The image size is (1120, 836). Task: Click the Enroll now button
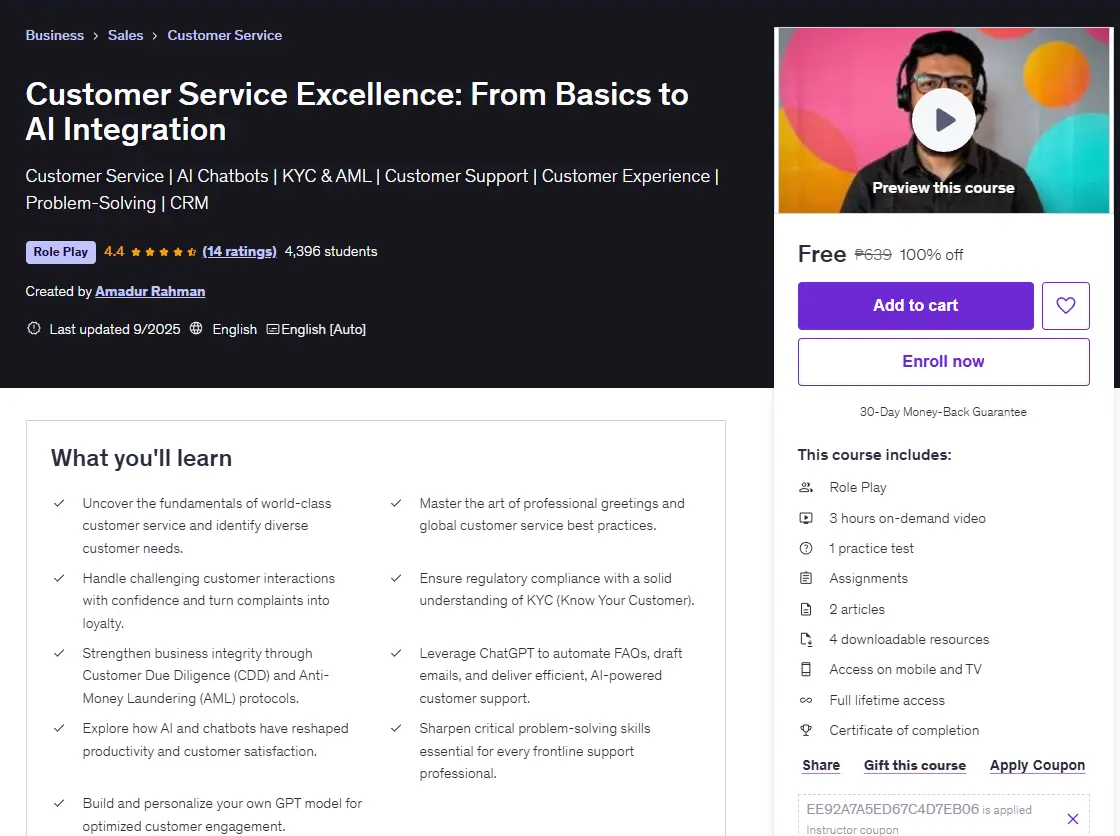coord(944,362)
